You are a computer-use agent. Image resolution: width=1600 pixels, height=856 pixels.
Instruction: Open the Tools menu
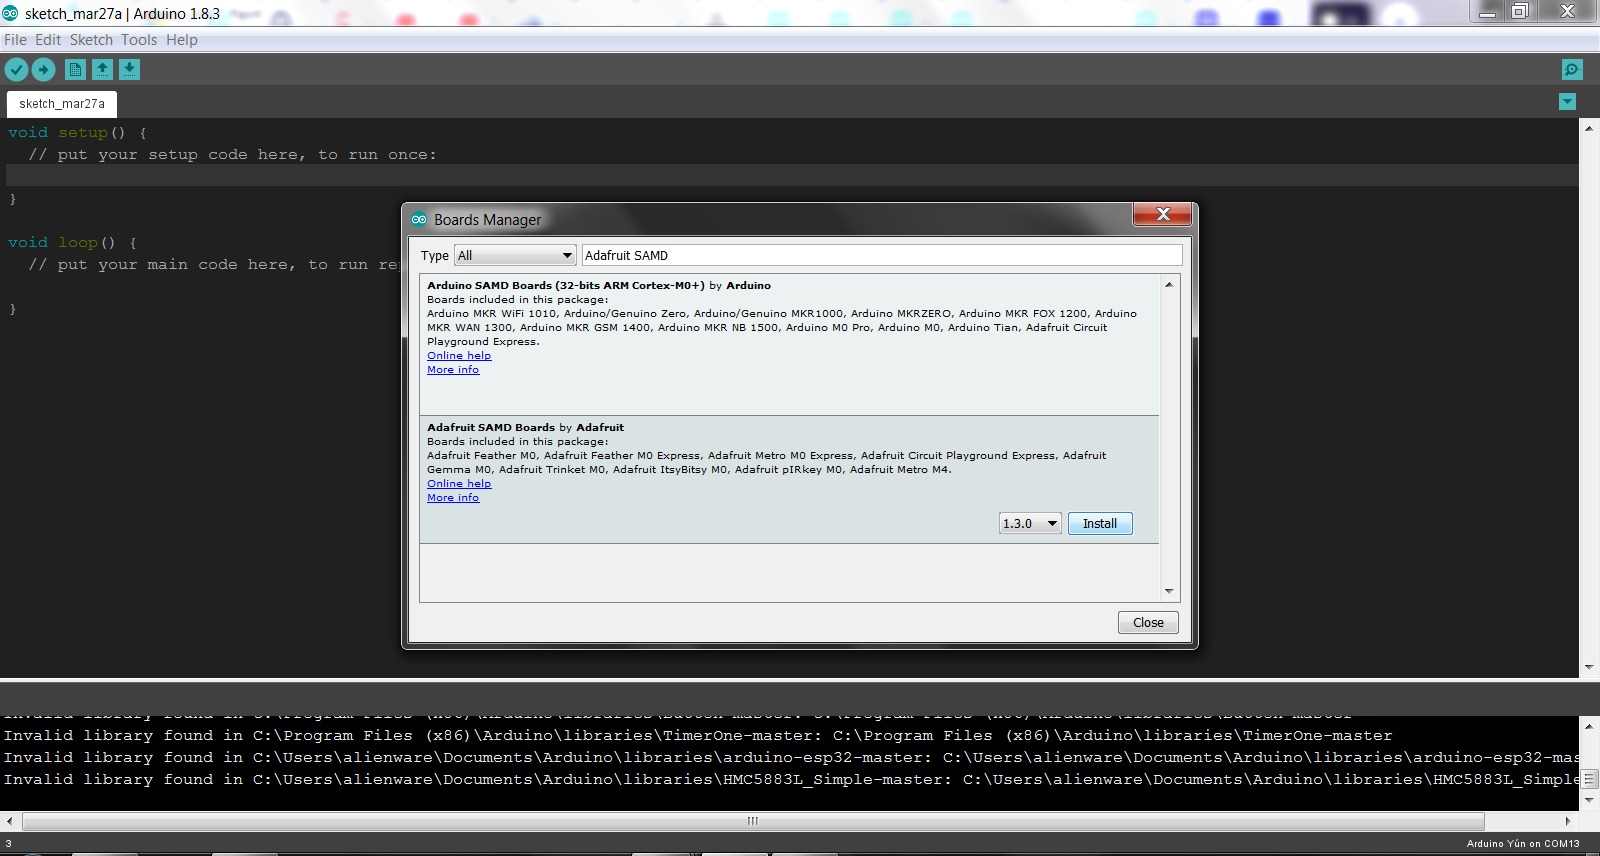point(139,40)
